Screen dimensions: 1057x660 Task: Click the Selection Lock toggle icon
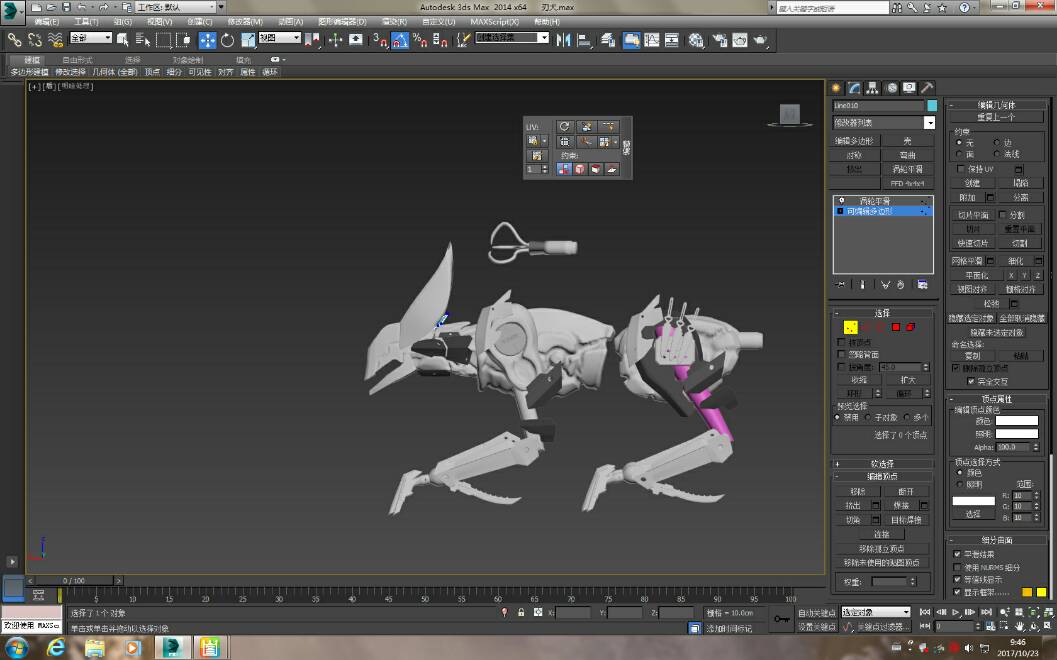521,612
